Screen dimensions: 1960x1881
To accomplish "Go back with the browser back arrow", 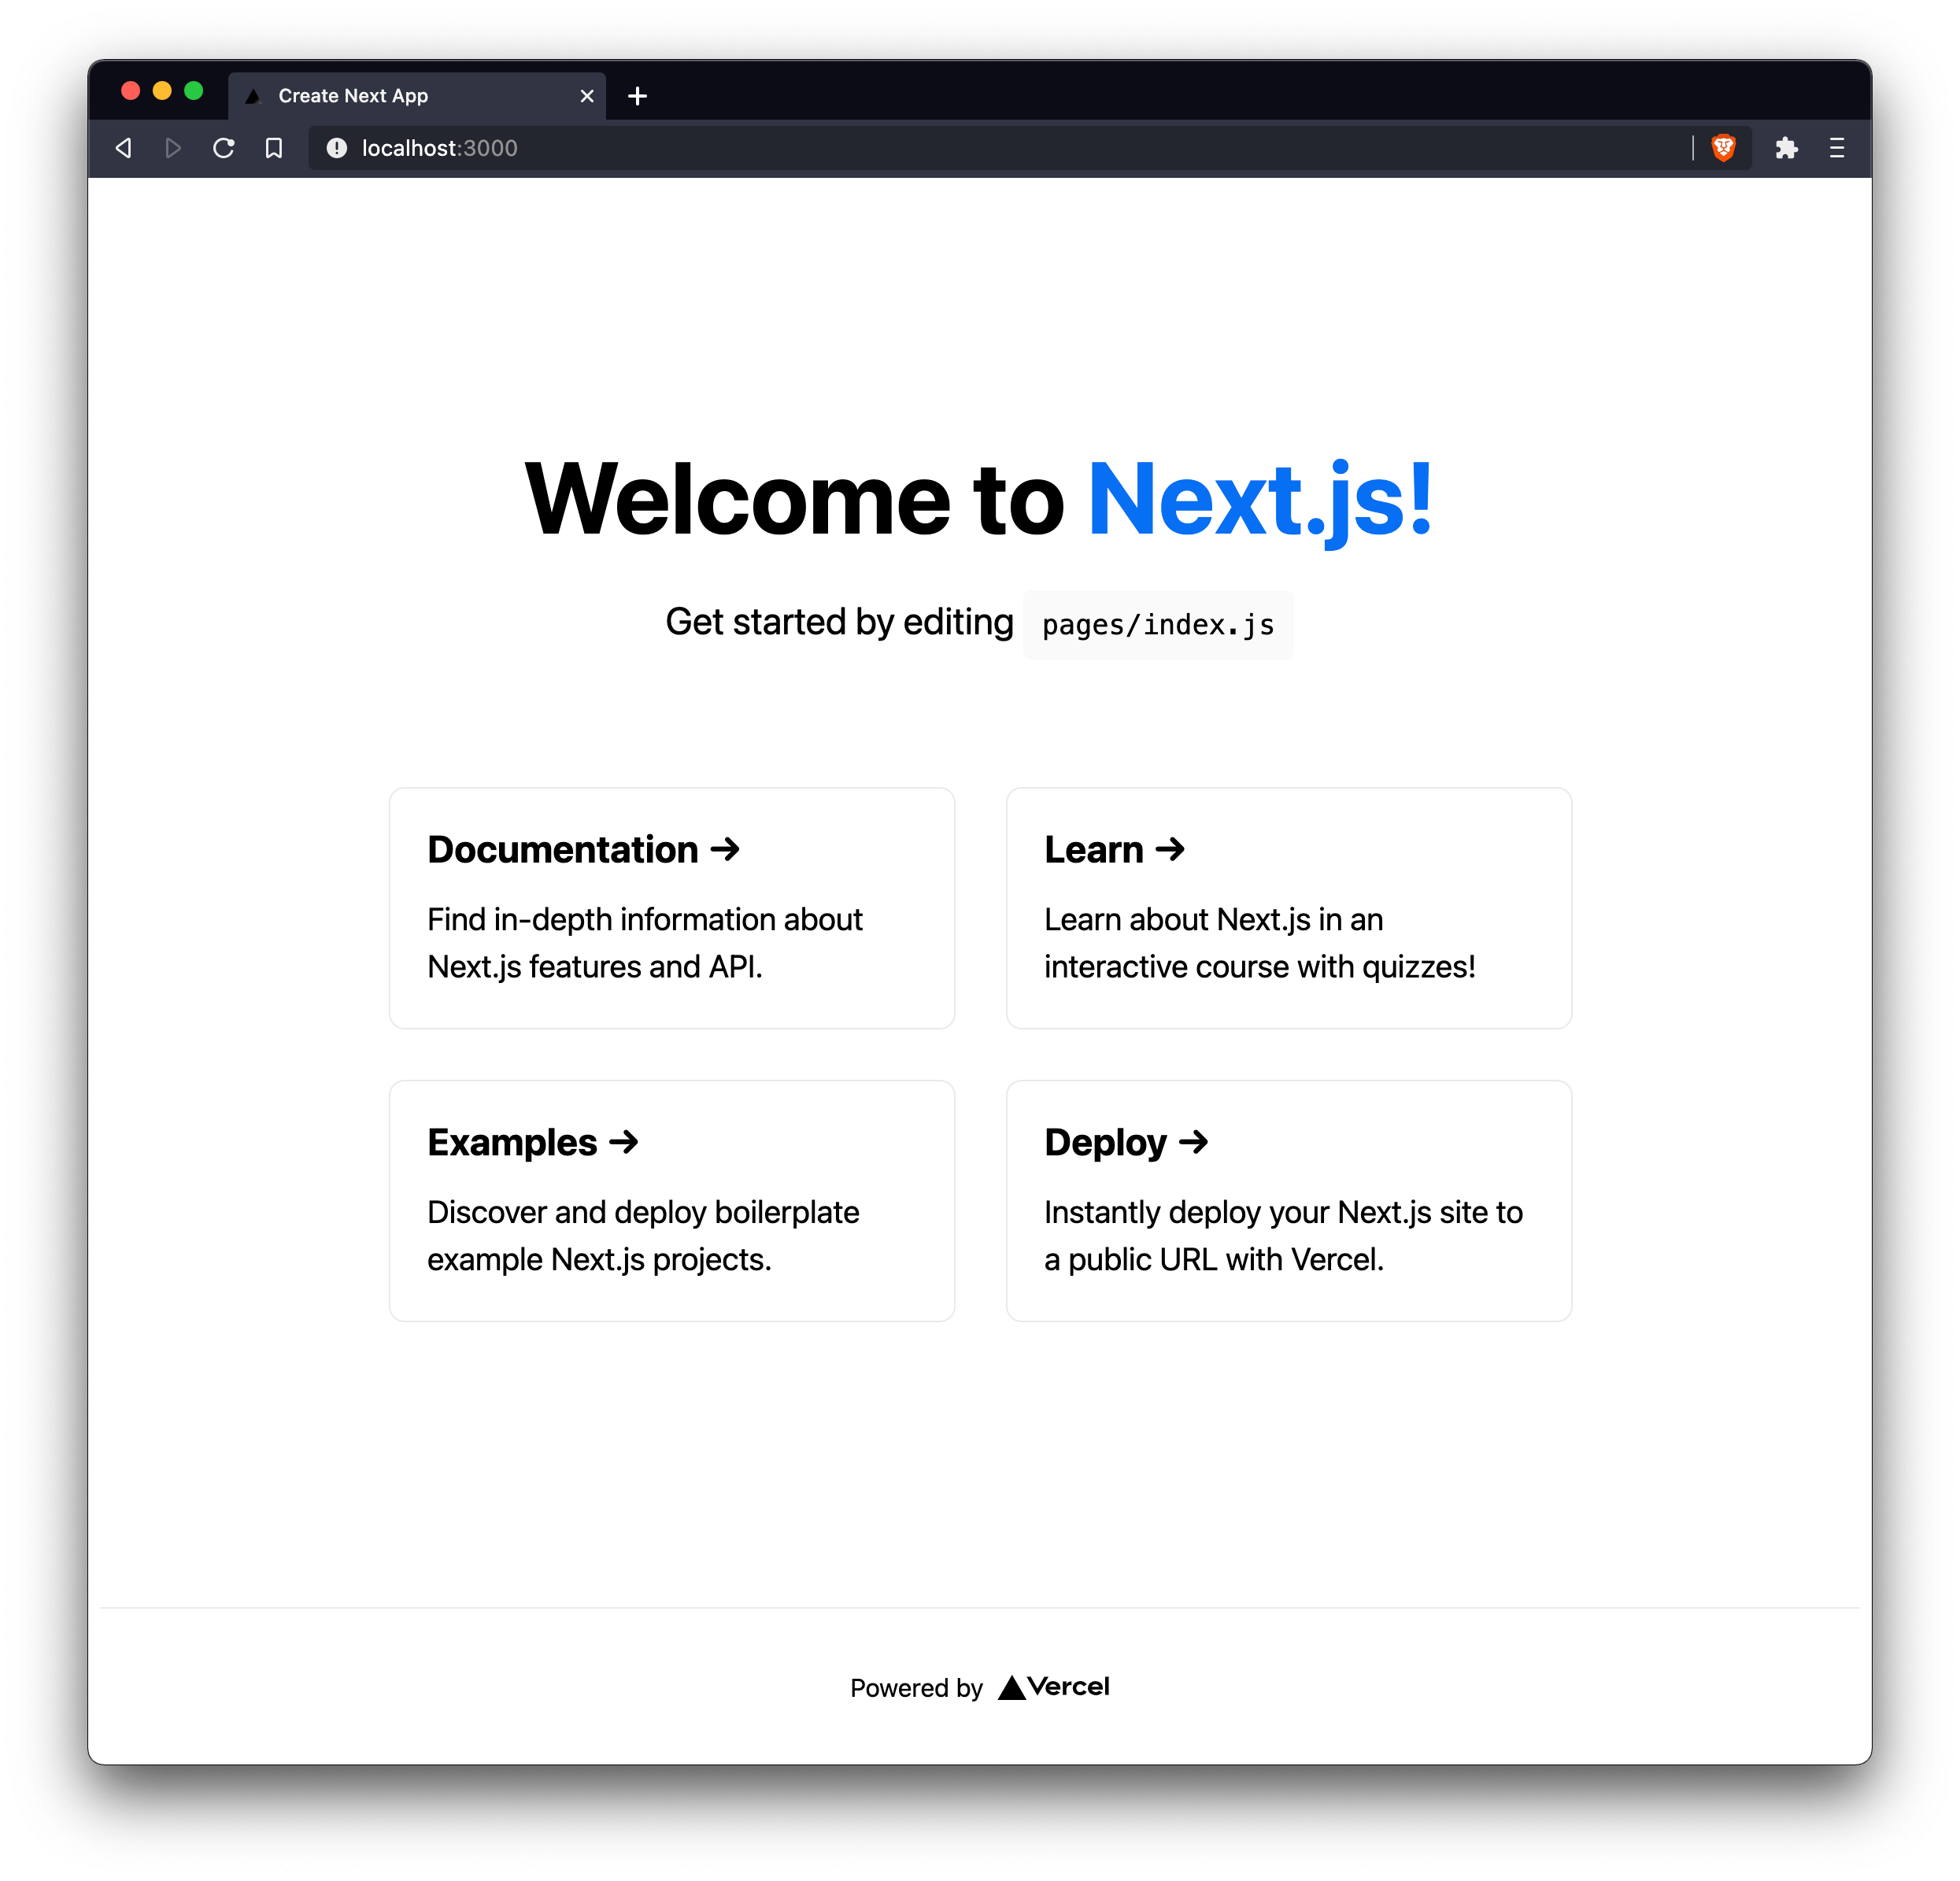I will [x=124, y=148].
